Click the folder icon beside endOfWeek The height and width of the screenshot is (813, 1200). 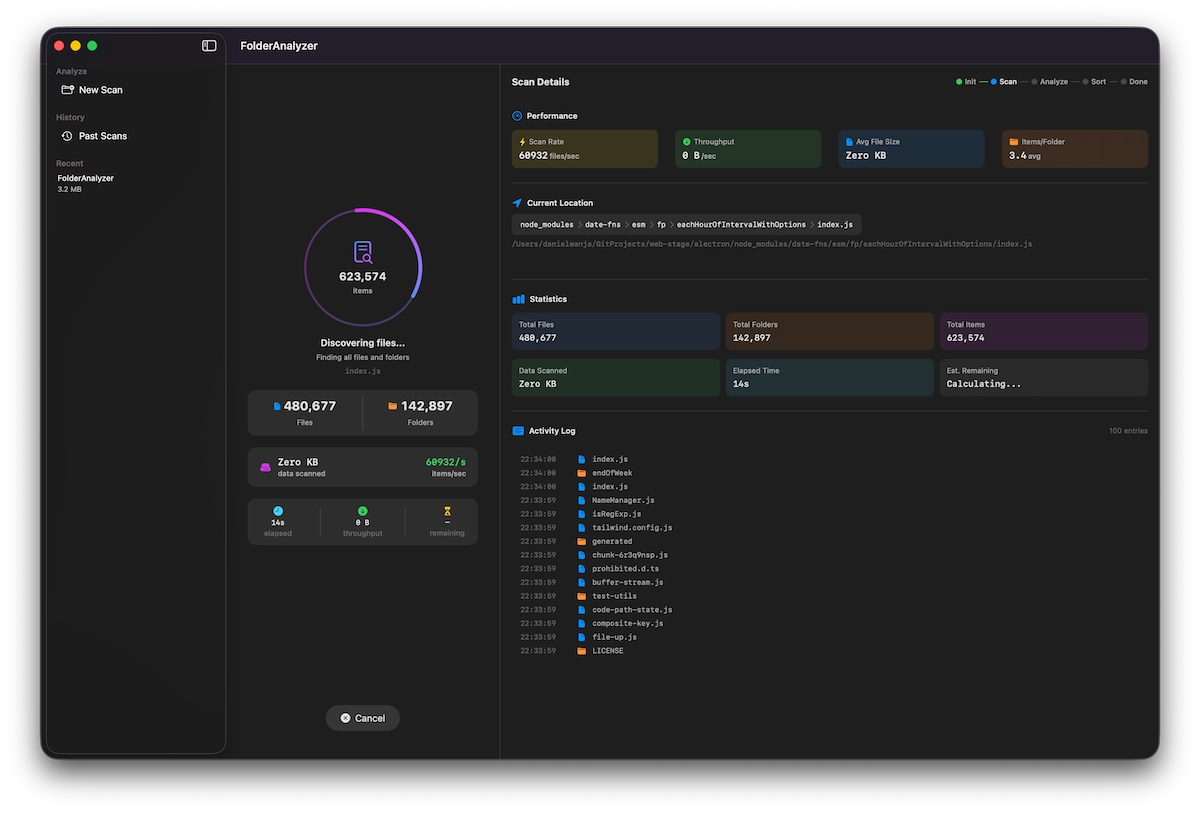click(x=581, y=473)
